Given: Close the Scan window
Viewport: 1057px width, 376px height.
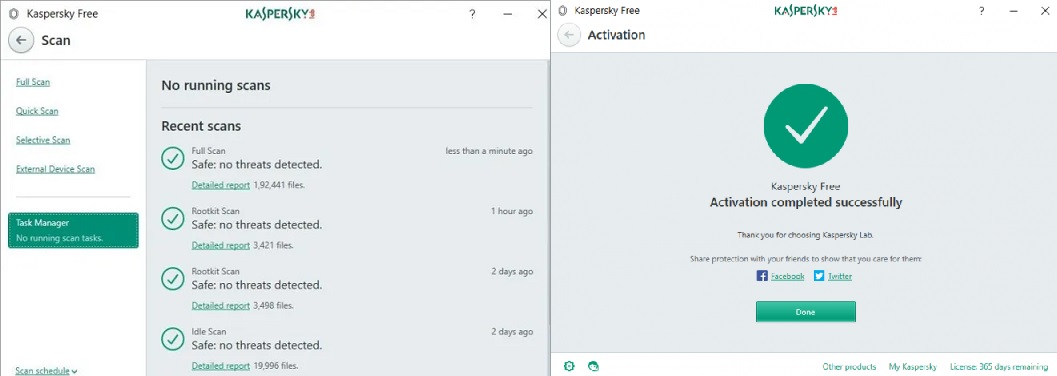Looking at the screenshot, I should click(542, 13).
